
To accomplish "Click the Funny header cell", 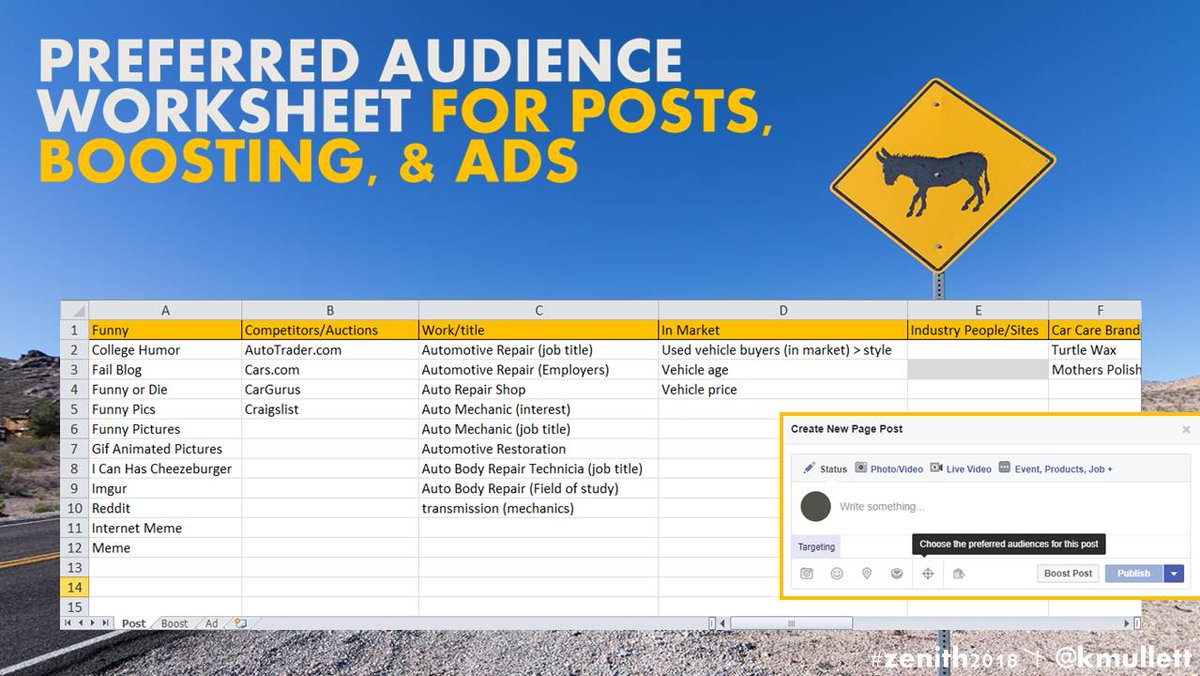I will click(x=165, y=330).
